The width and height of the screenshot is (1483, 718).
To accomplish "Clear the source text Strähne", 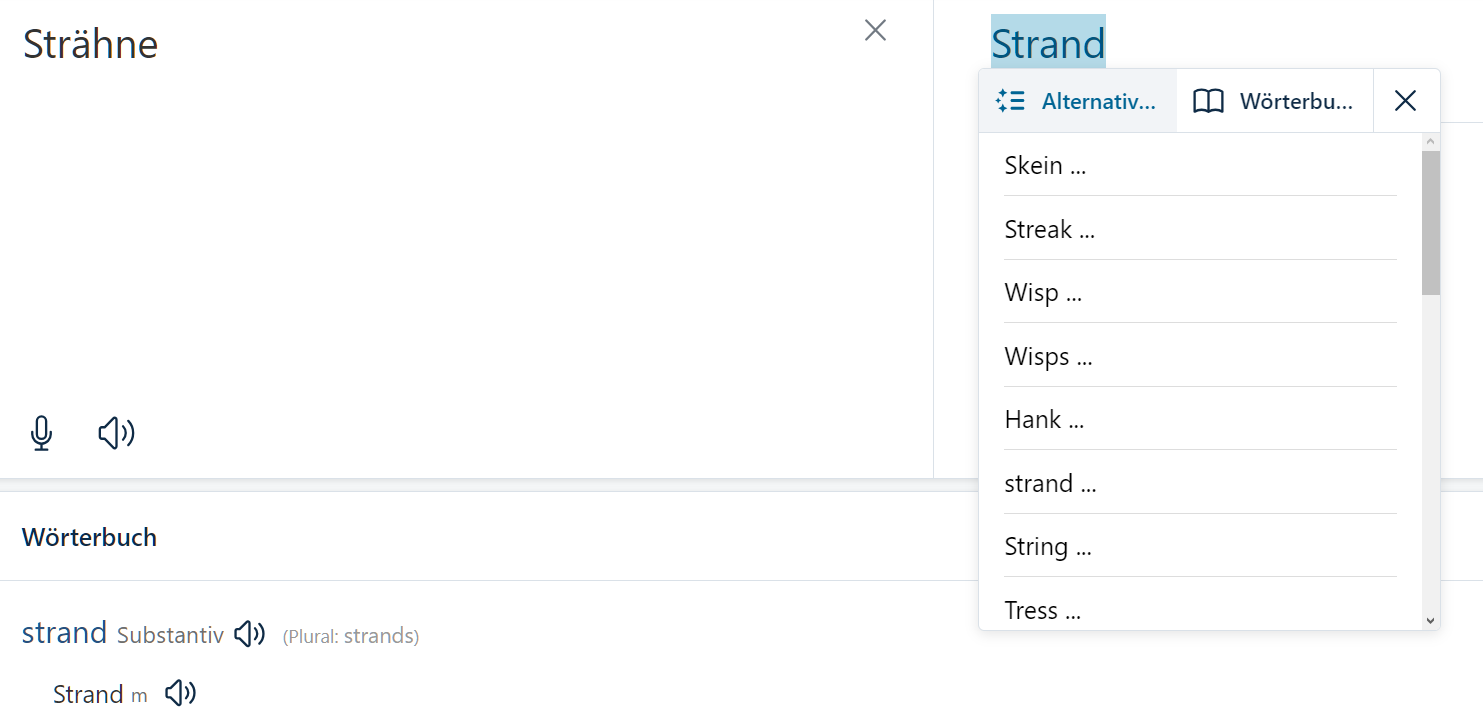I will click(875, 31).
